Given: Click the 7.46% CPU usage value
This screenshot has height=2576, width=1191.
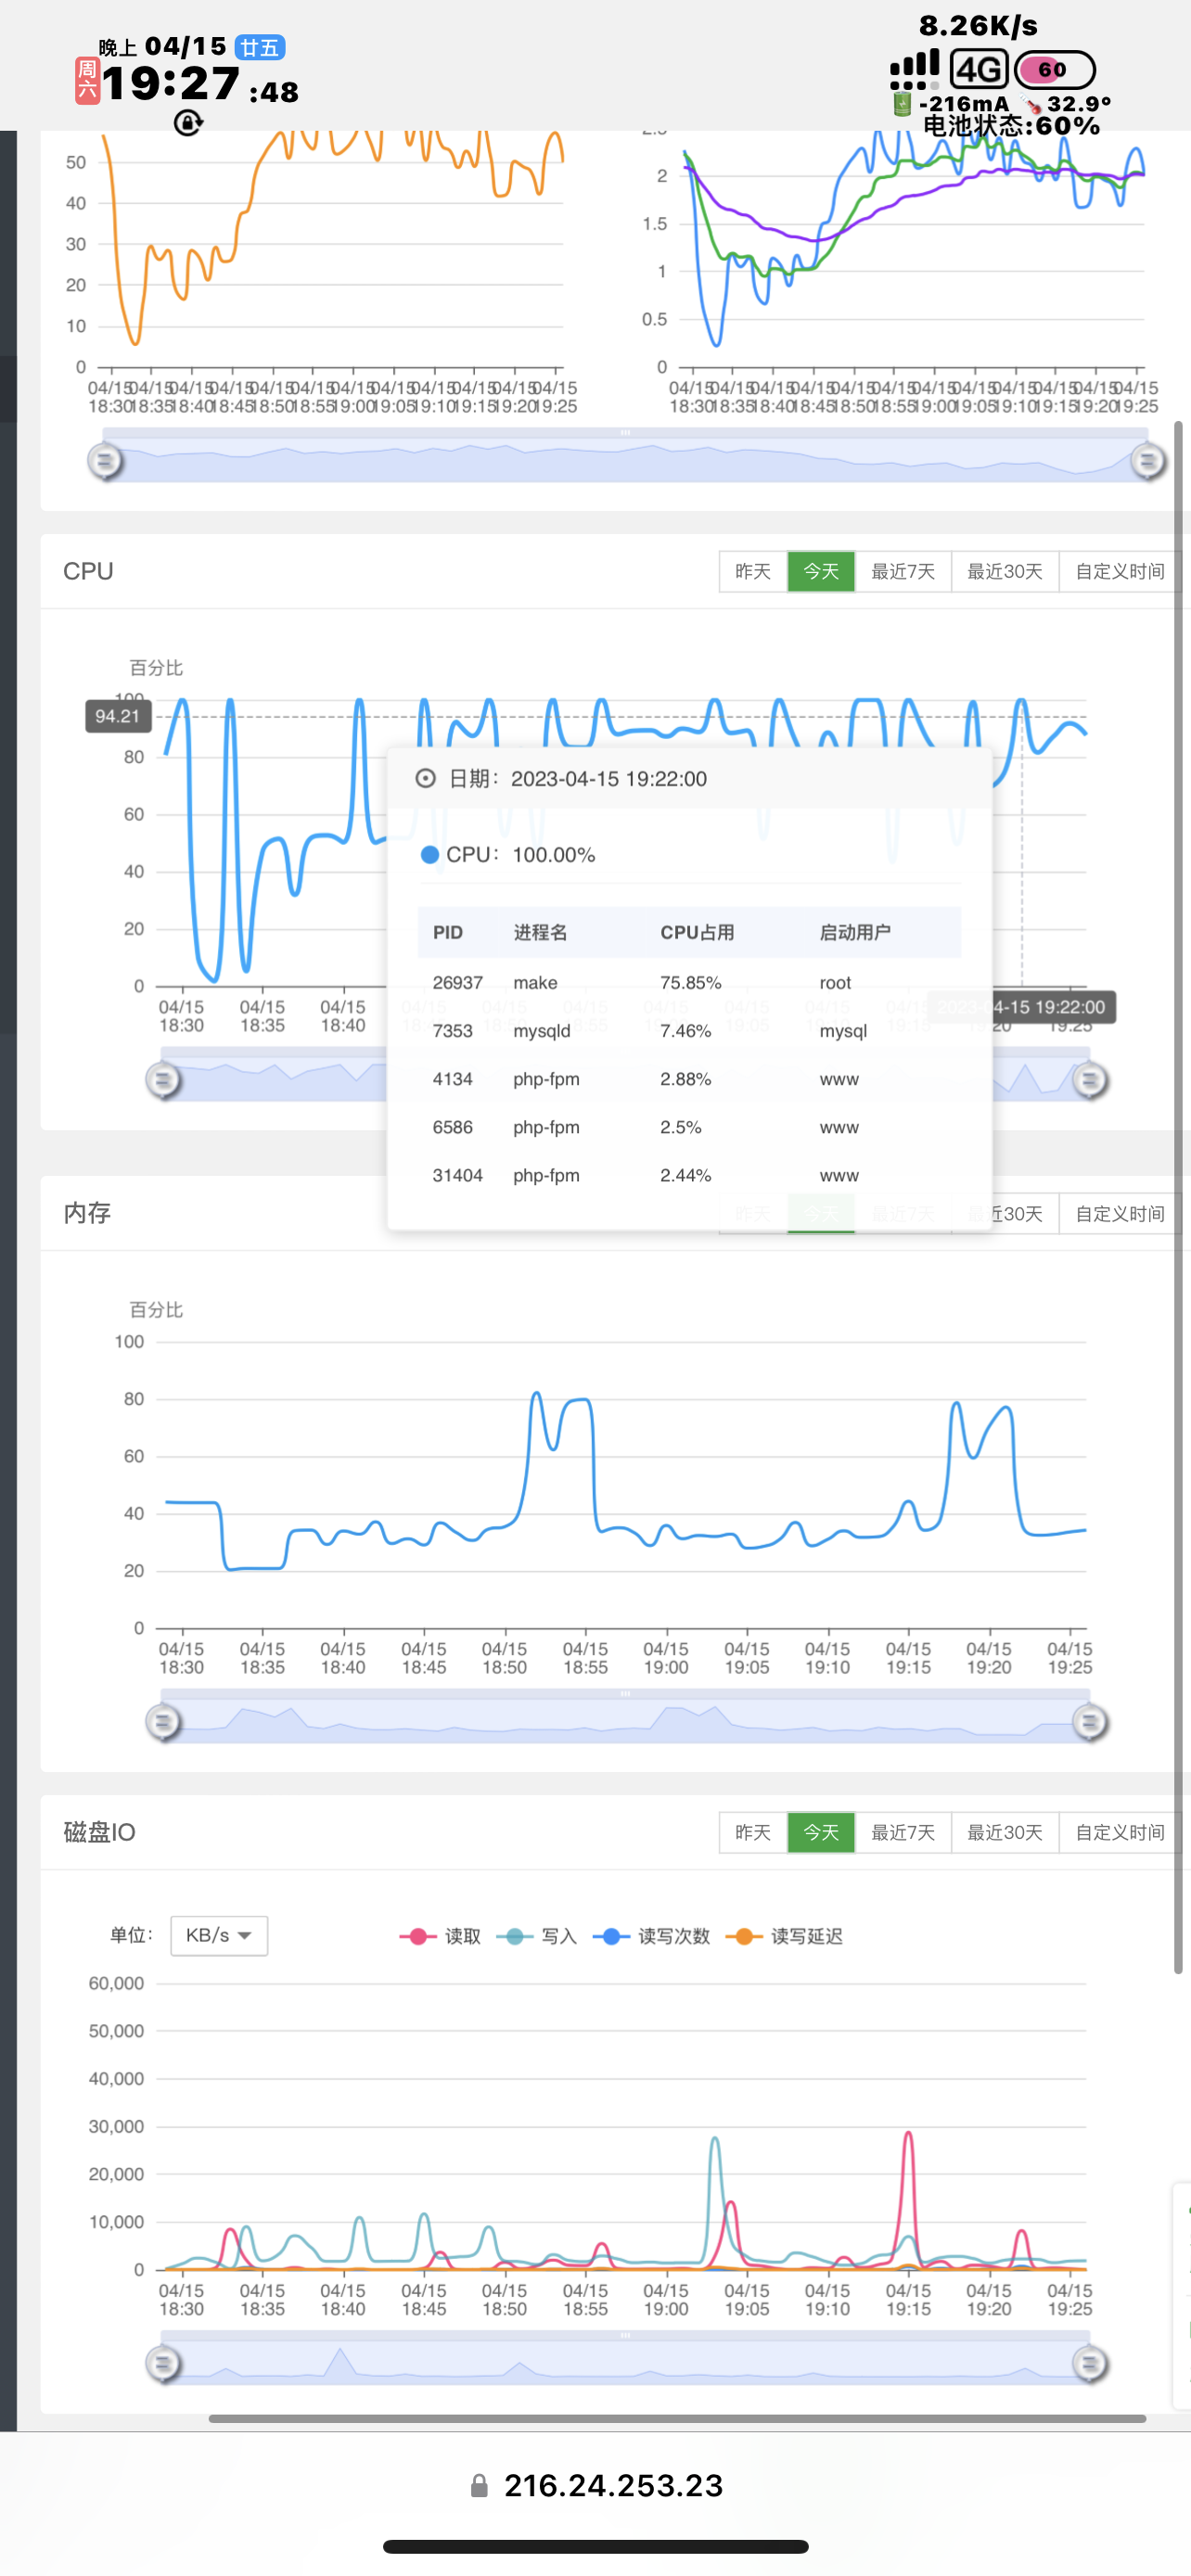Looking at the screenshot, I should click(x=686, y=1031).
